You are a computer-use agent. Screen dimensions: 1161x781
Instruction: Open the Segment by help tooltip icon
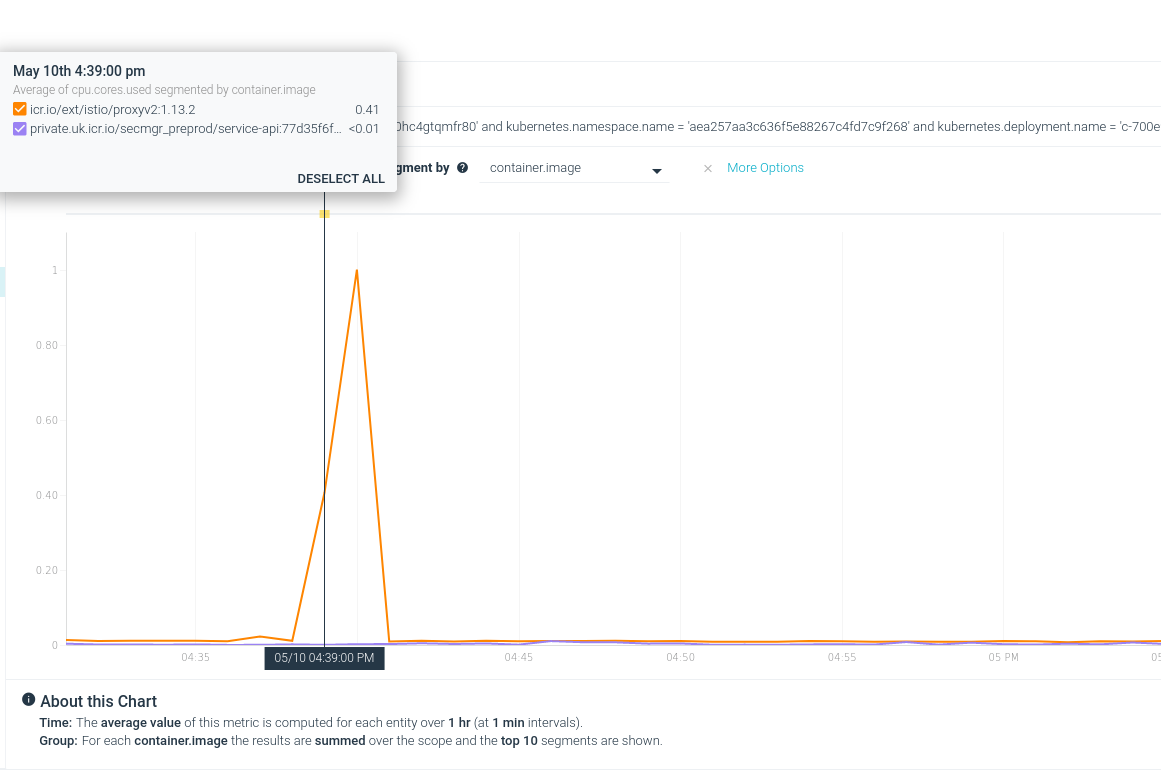(462, 168)
